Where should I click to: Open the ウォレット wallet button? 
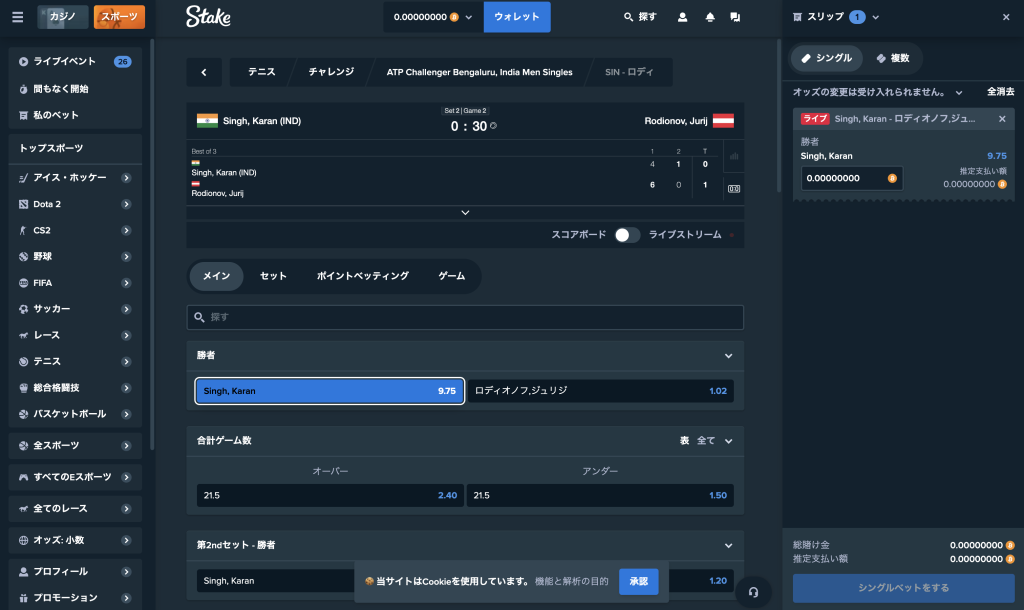pyautogui.click(x=517, y=17)
